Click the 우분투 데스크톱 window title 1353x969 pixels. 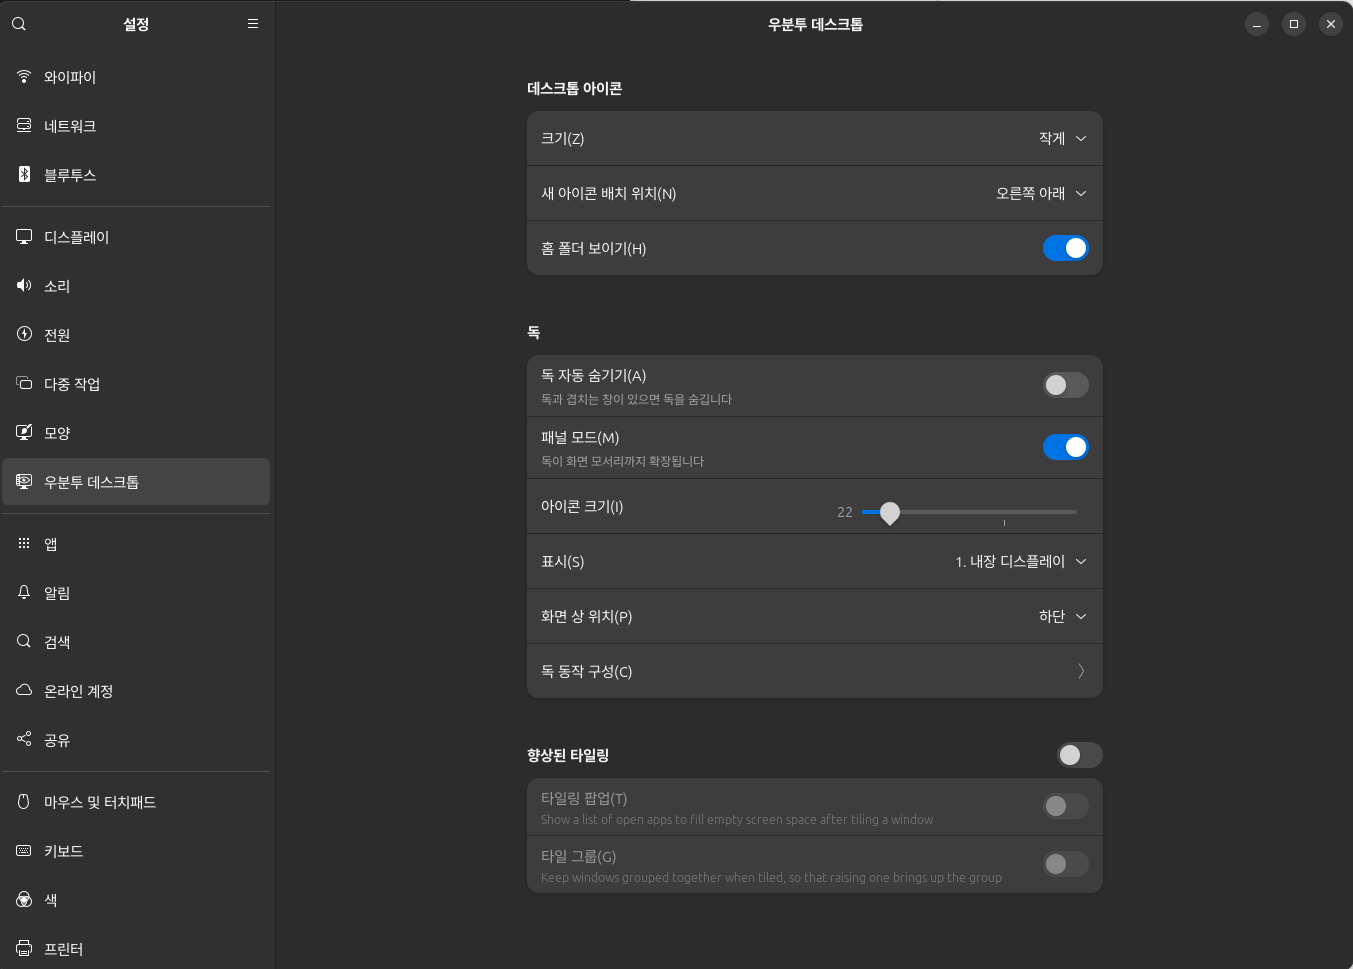(815, 24)
